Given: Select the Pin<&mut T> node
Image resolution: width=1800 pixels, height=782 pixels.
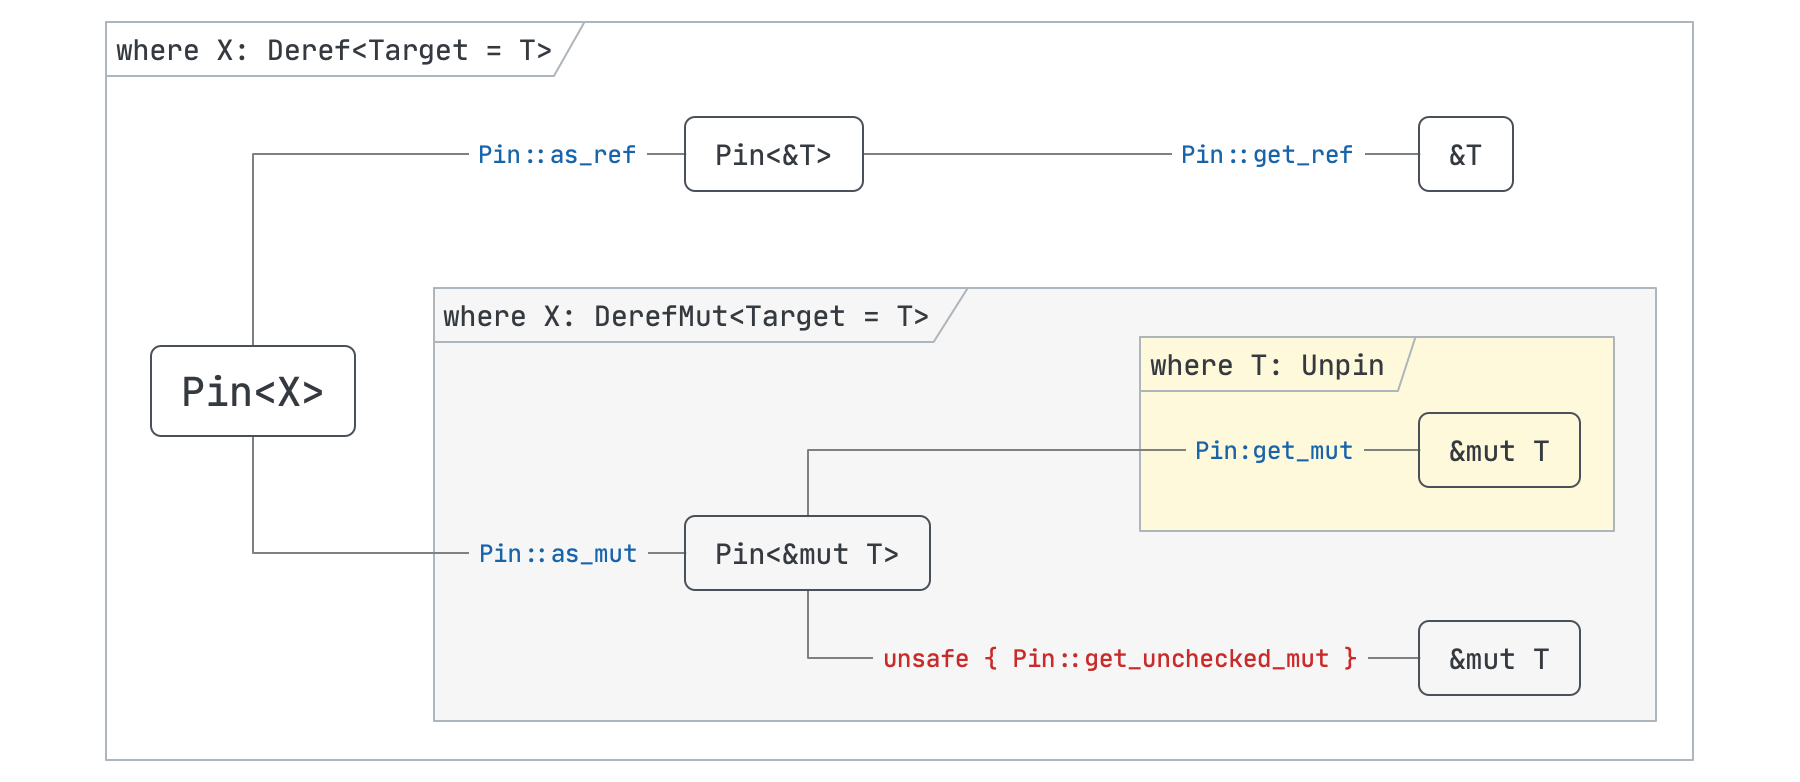Looking at the screenshot, I should 807,553.
